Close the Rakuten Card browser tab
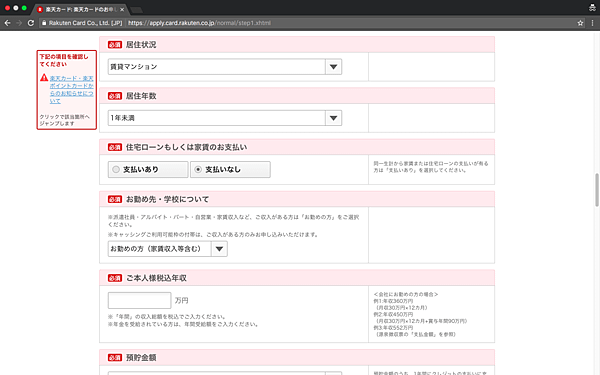This screenshot has width=600, height=375. tap(122, 9)
